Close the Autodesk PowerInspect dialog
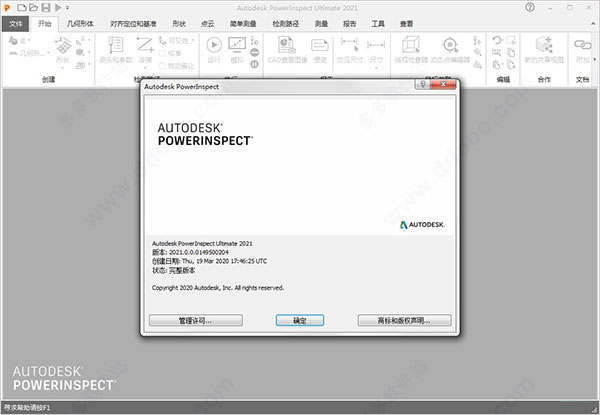 [x=443, y=84]
